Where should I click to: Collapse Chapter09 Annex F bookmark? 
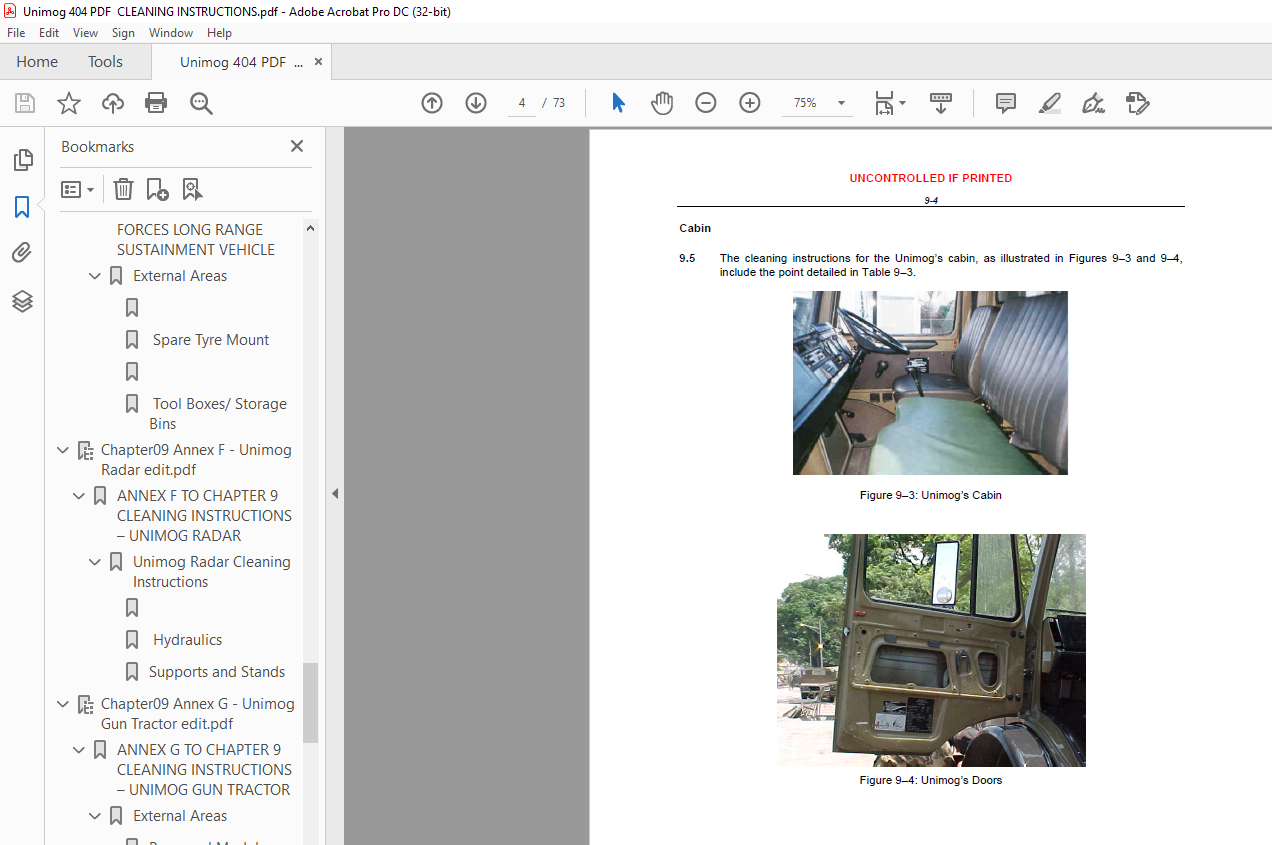63,450
